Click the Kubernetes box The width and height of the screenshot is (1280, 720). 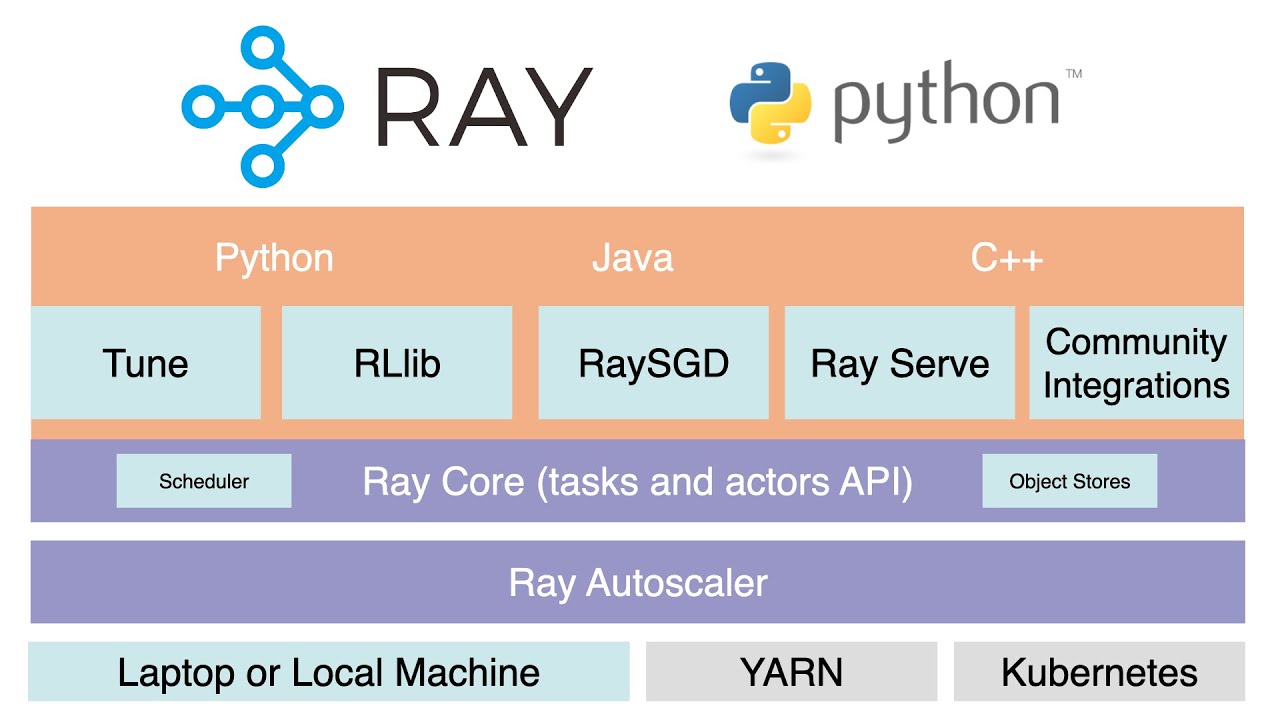point(1099,671)
